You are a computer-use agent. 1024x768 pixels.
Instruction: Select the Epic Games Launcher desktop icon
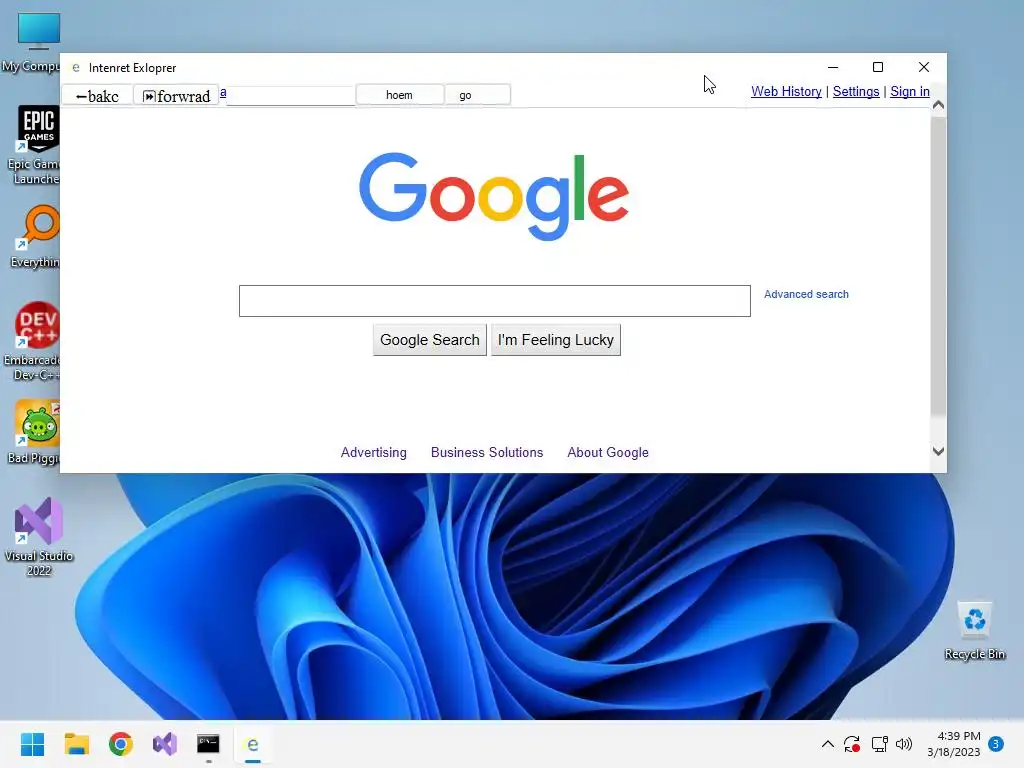(x=33, y=145)
